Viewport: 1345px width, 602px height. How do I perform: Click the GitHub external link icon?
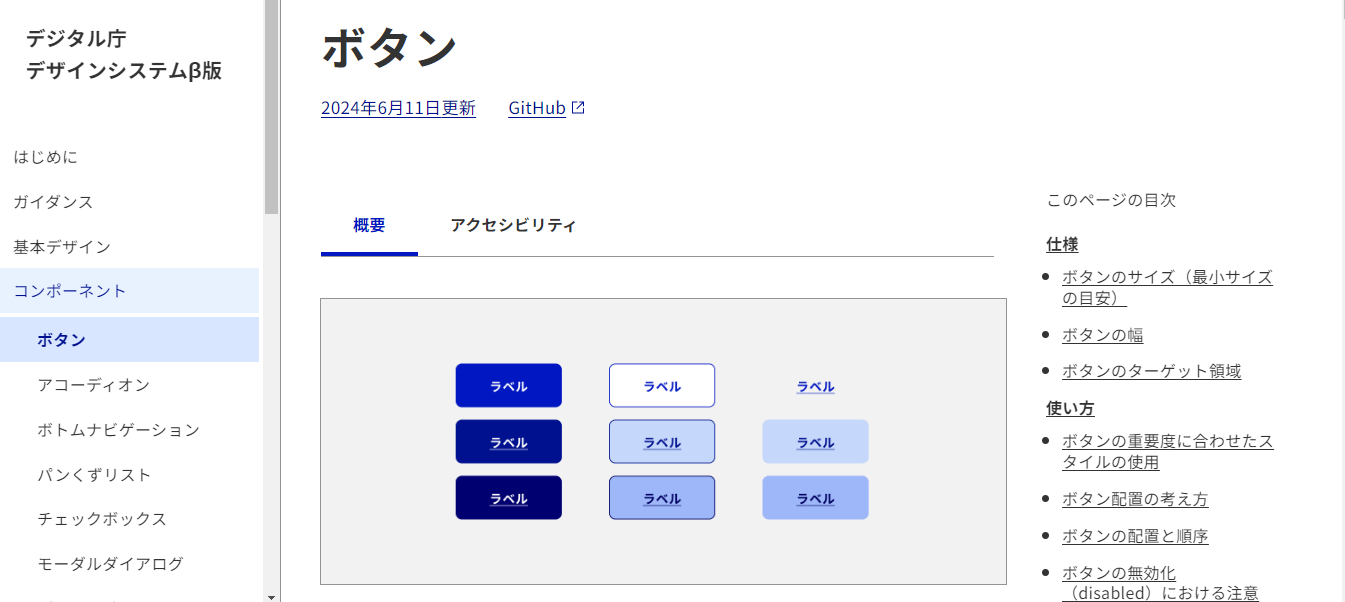(x=578, y=108)
